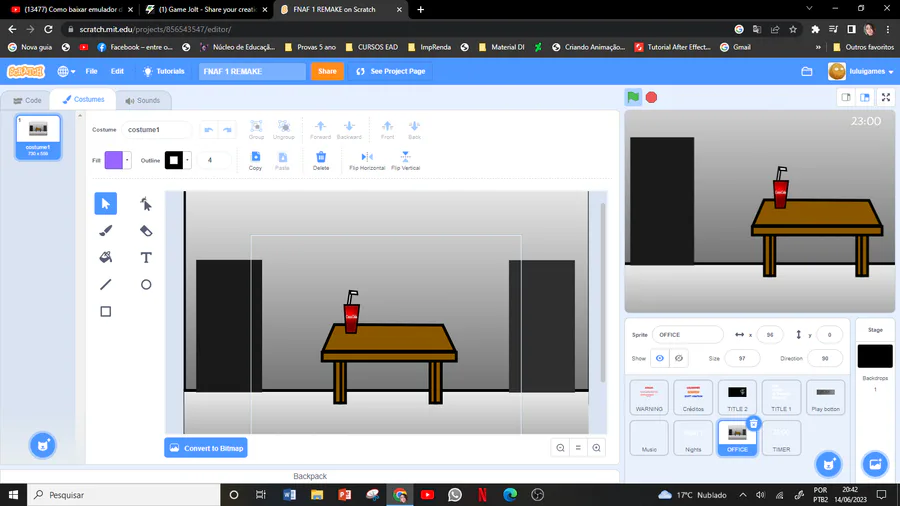Hide the sprite using crossed-eye icon

[x=678, y=358]
